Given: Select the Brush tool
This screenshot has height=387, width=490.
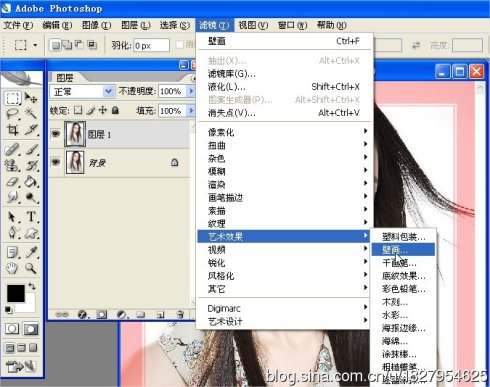Looking at the screenshot, I should (x=31, y=150).
